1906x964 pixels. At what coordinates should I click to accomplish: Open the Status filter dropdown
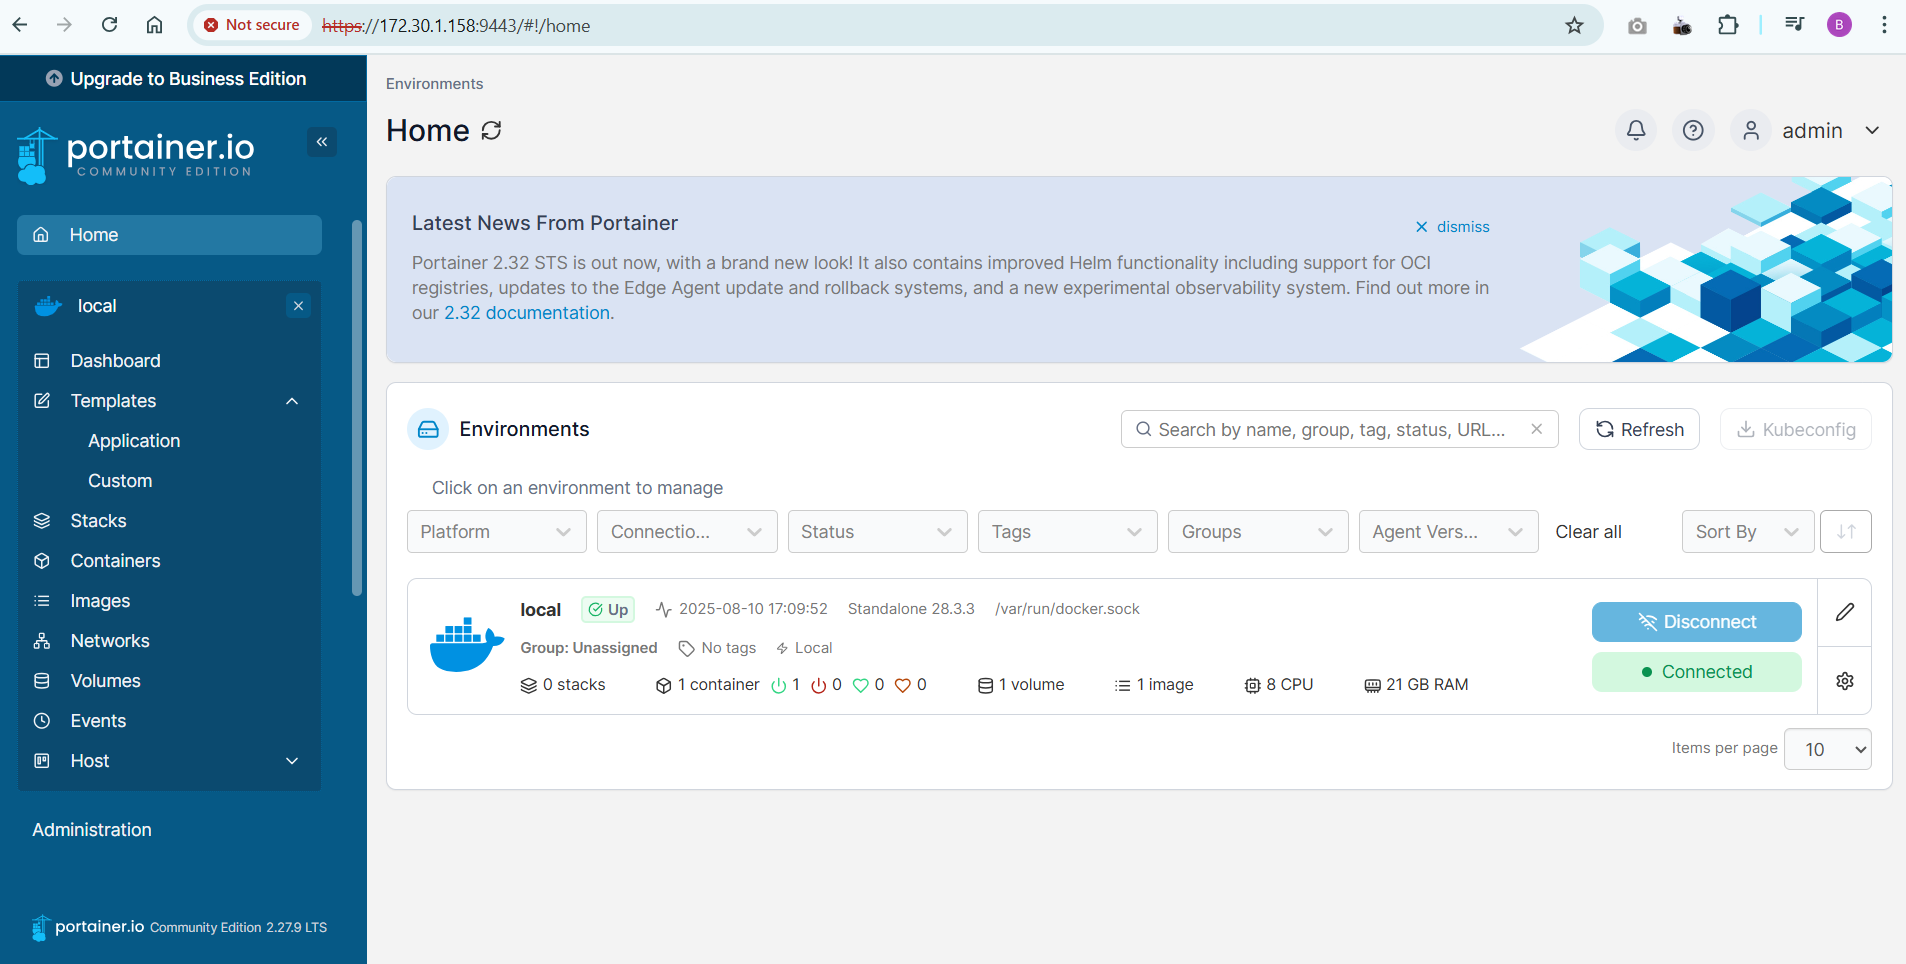pos(877,532)
